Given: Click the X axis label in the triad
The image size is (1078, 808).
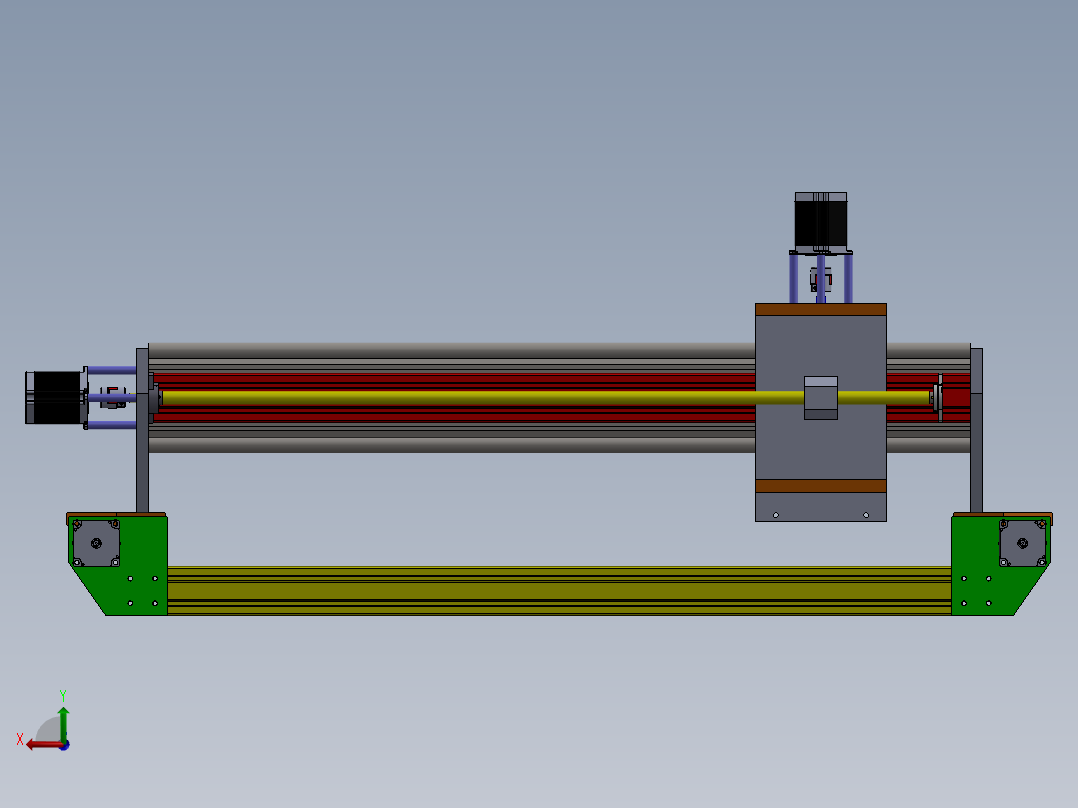Looking at the screenshot, I should coord(20,738).
